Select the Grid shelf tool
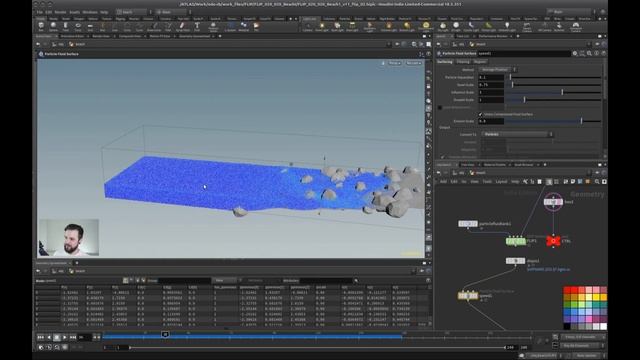 point(90,27)
